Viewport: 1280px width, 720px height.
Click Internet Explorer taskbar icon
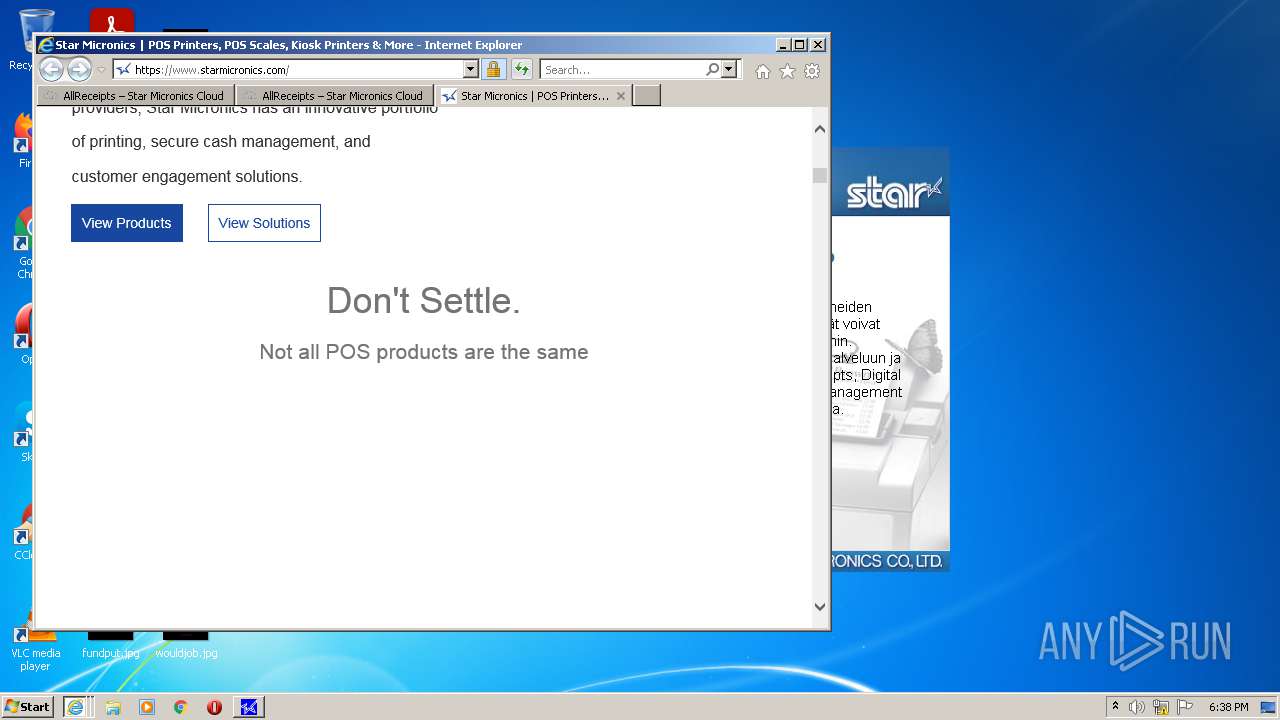(x=76, y=707)
